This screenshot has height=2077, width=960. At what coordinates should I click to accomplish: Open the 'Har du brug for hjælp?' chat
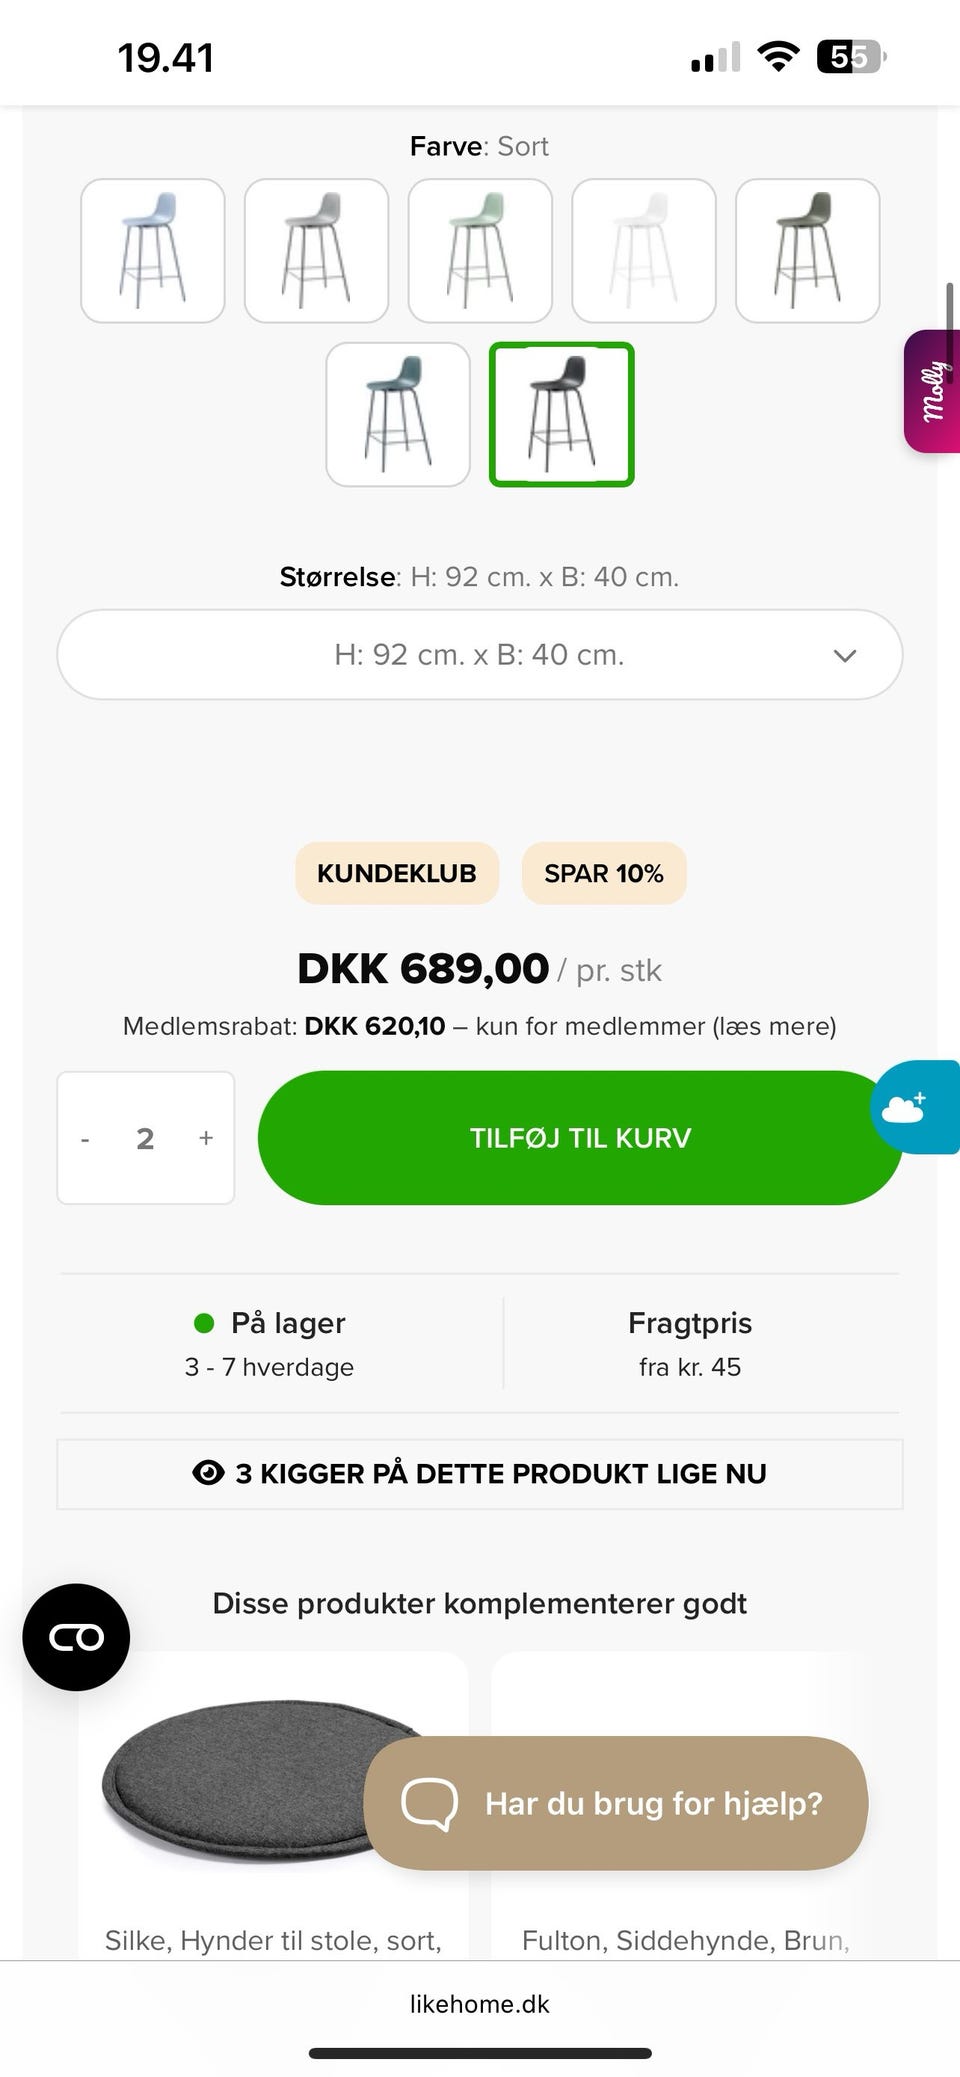(x=616, y=1803)
